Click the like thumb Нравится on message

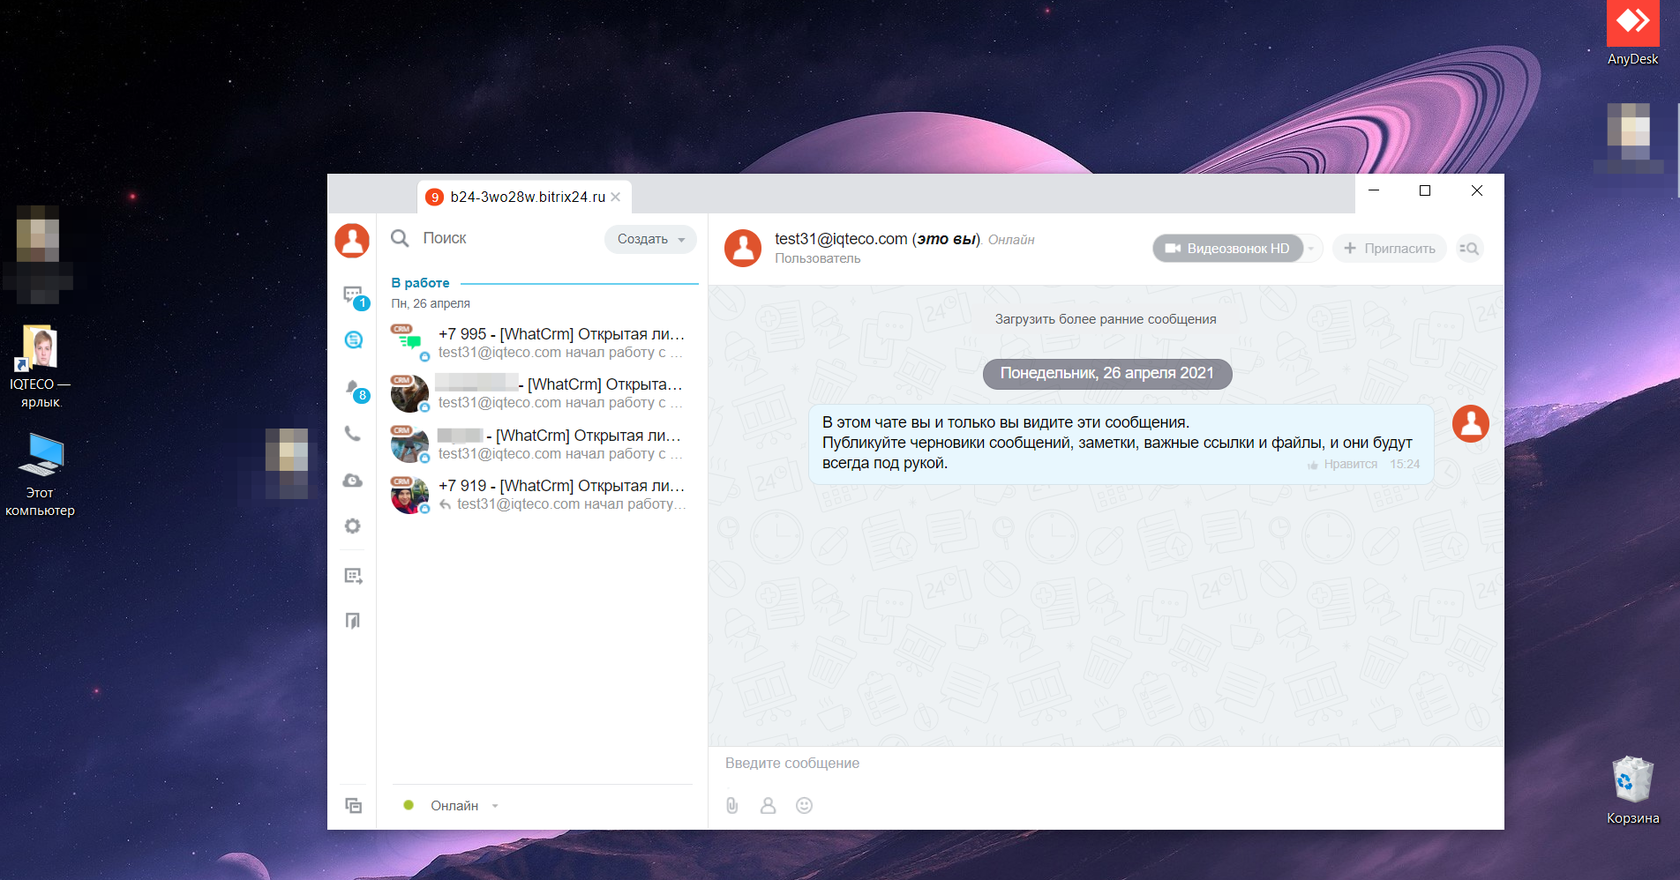(1342, 464)
